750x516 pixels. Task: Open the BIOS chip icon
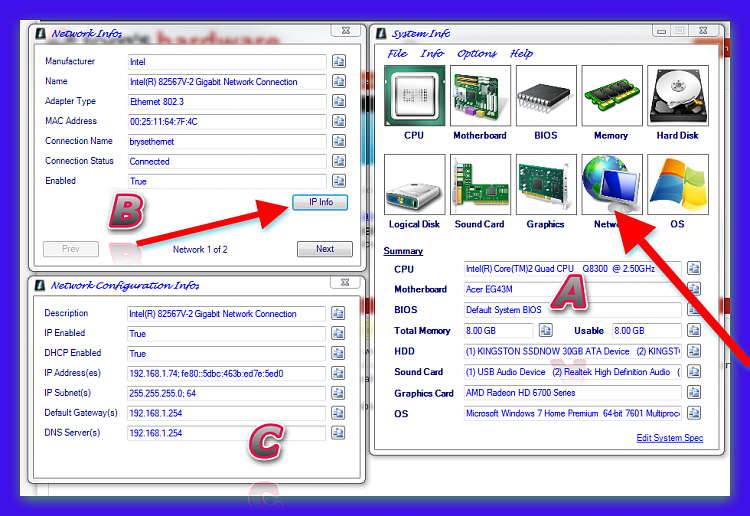[546, 96]
